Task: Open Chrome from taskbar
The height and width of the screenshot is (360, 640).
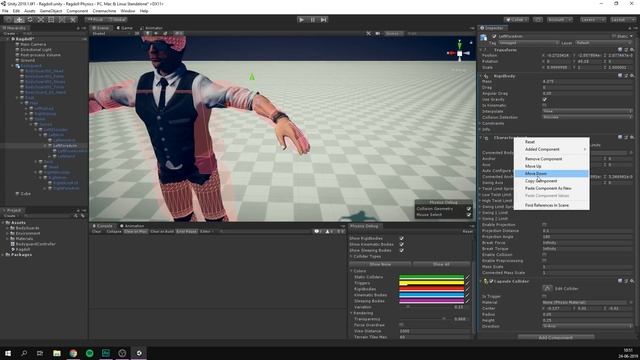Action: [73, 353]
